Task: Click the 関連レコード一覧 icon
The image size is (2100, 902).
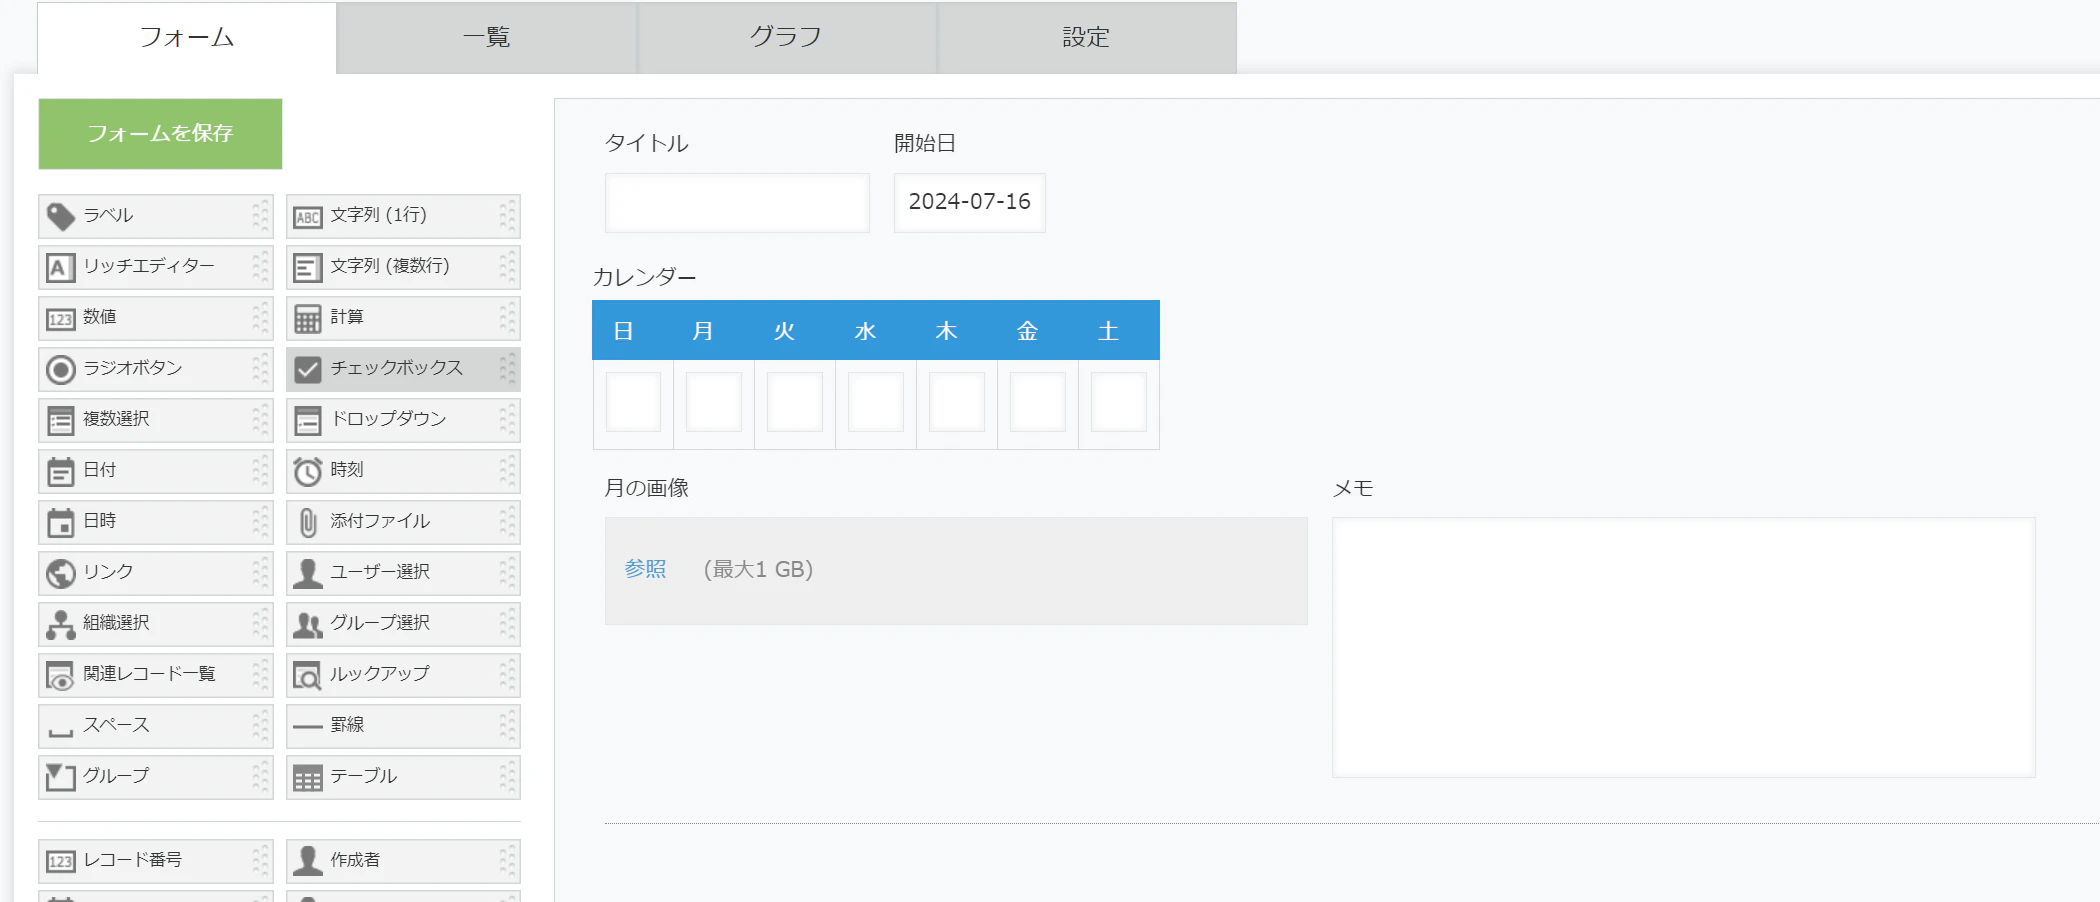Action: tap(61, 675)
